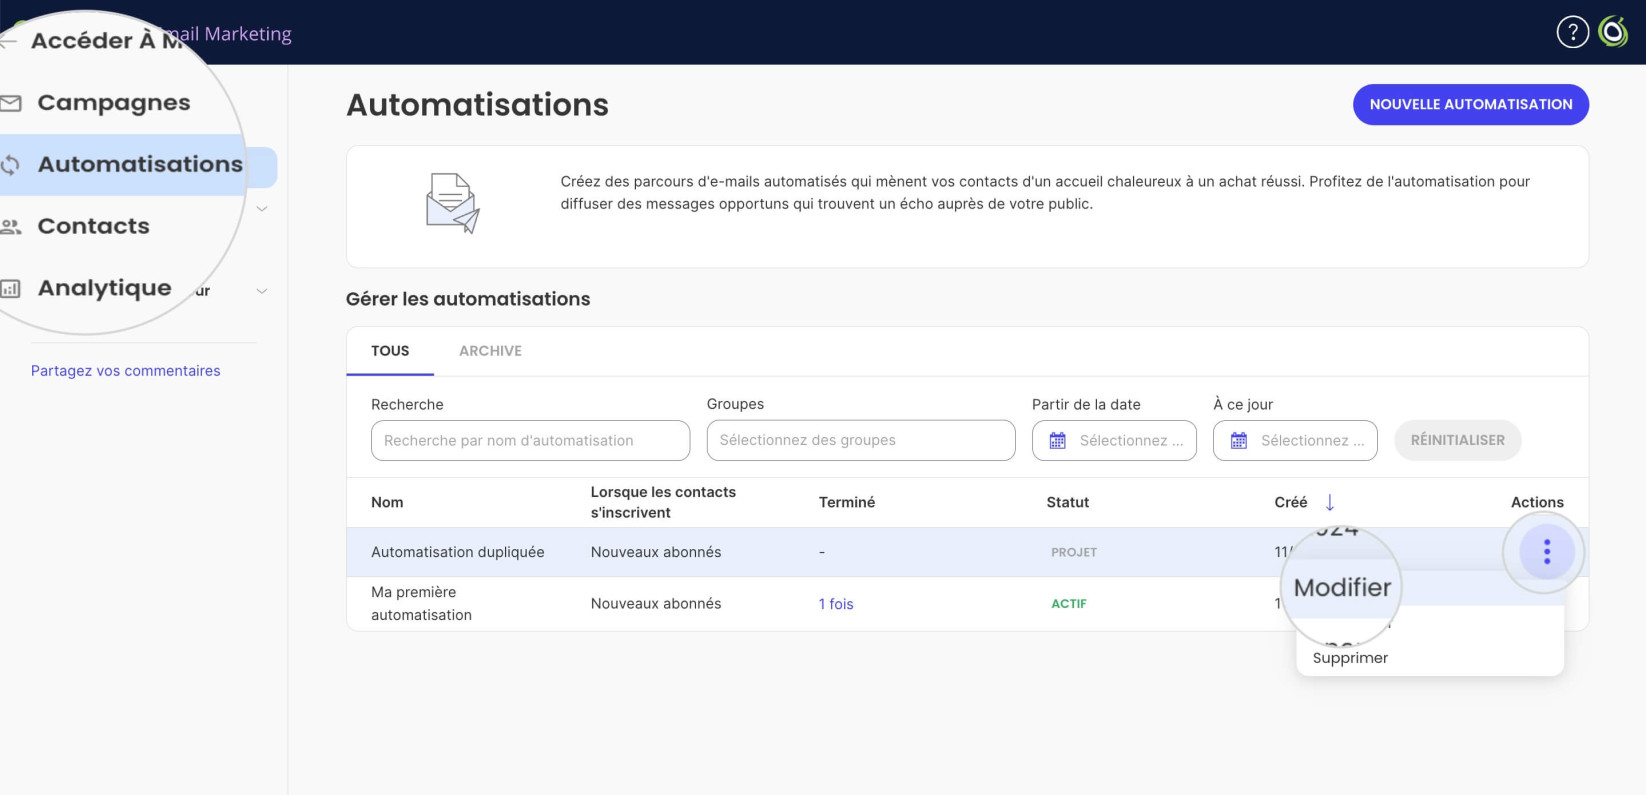
Task: Open Campagnes in the sidebar
Action: pos(114,103)
